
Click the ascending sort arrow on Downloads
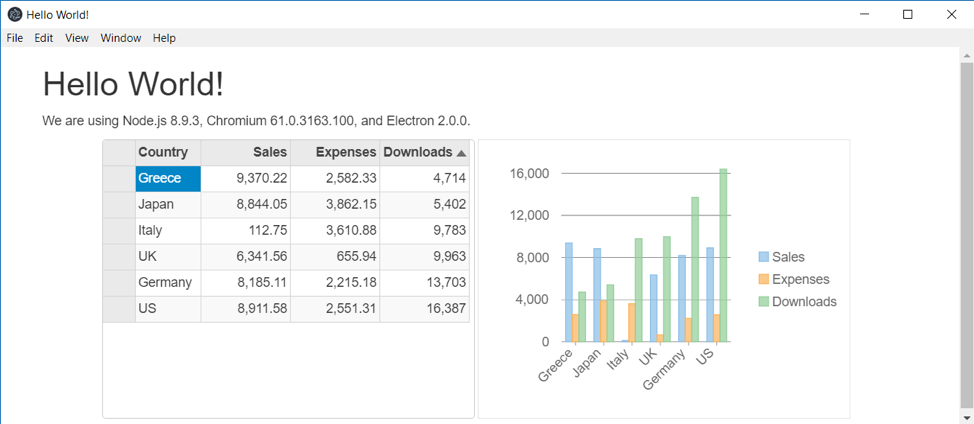click(x=461, y=153)
